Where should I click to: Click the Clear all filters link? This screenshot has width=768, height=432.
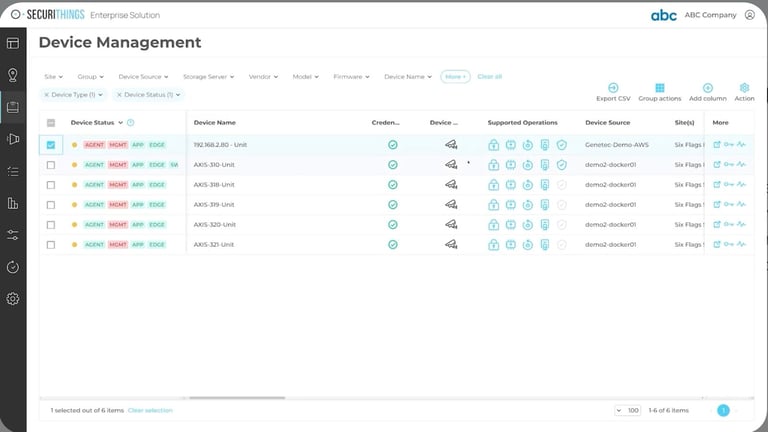point(489,76)
